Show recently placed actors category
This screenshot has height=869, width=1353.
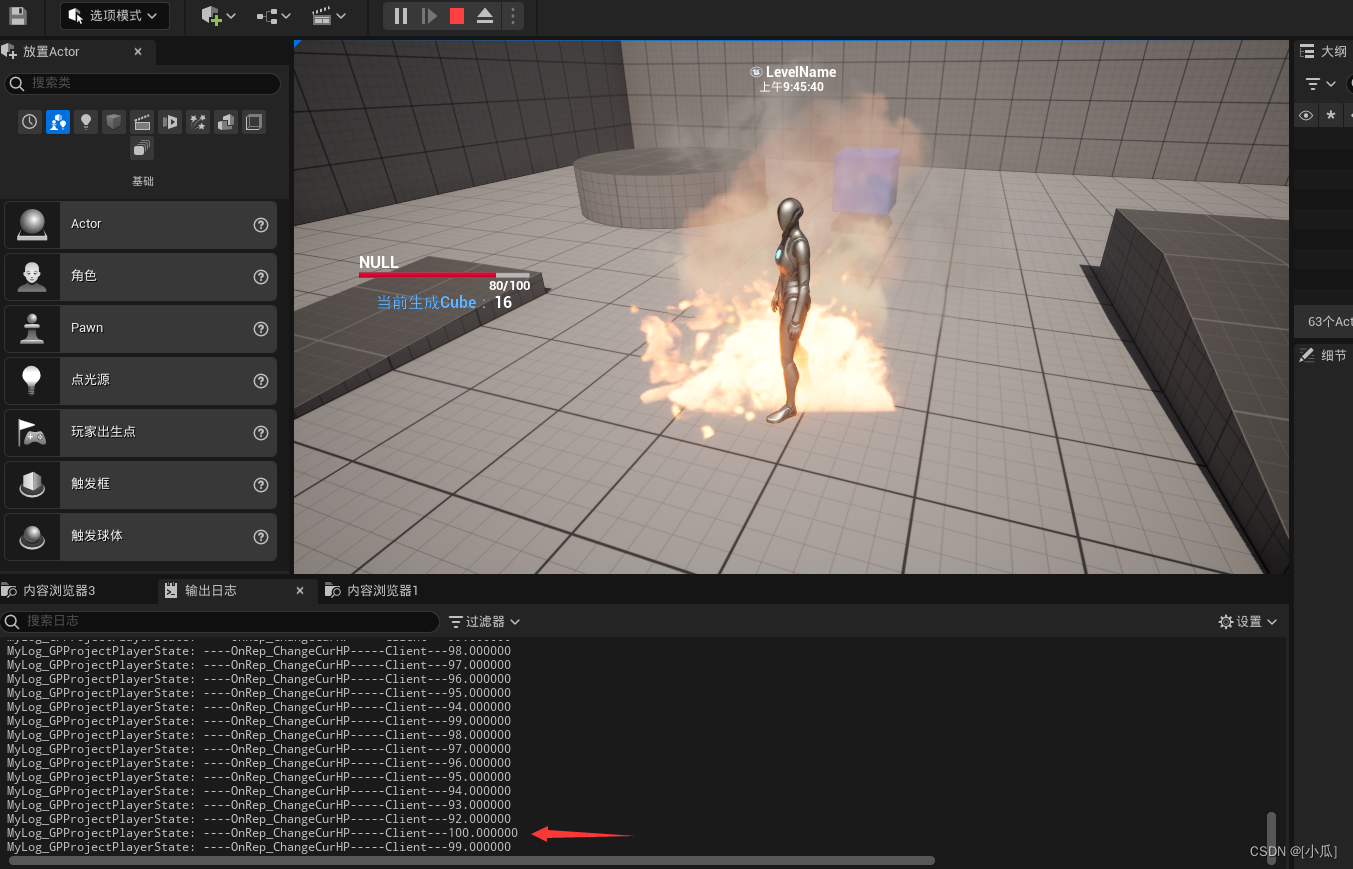coord(30,122)
